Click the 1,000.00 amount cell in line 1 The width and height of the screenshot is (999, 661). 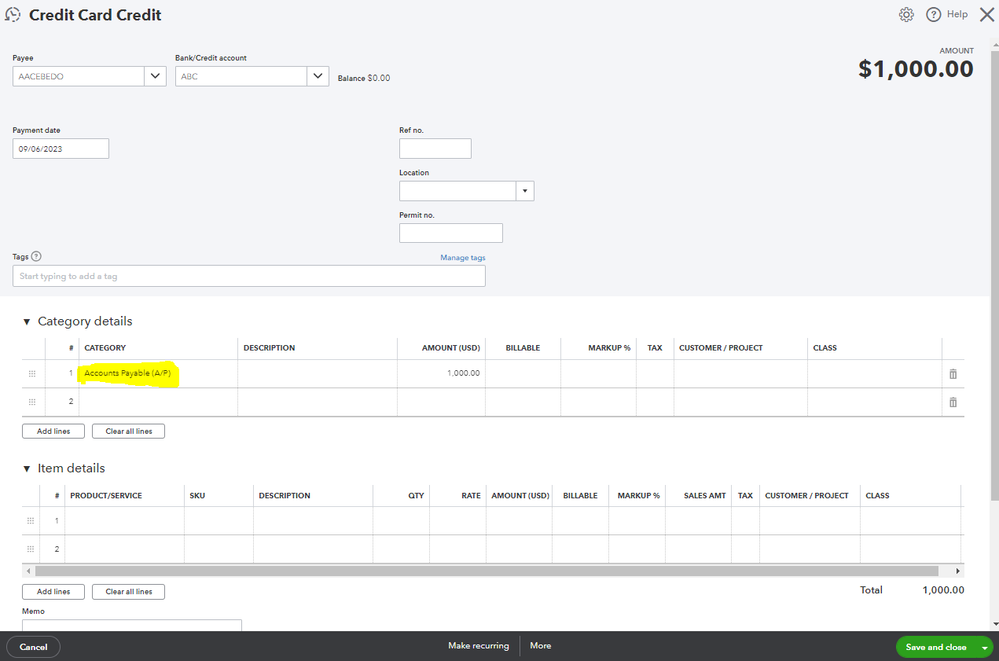(x=441, y=374)
